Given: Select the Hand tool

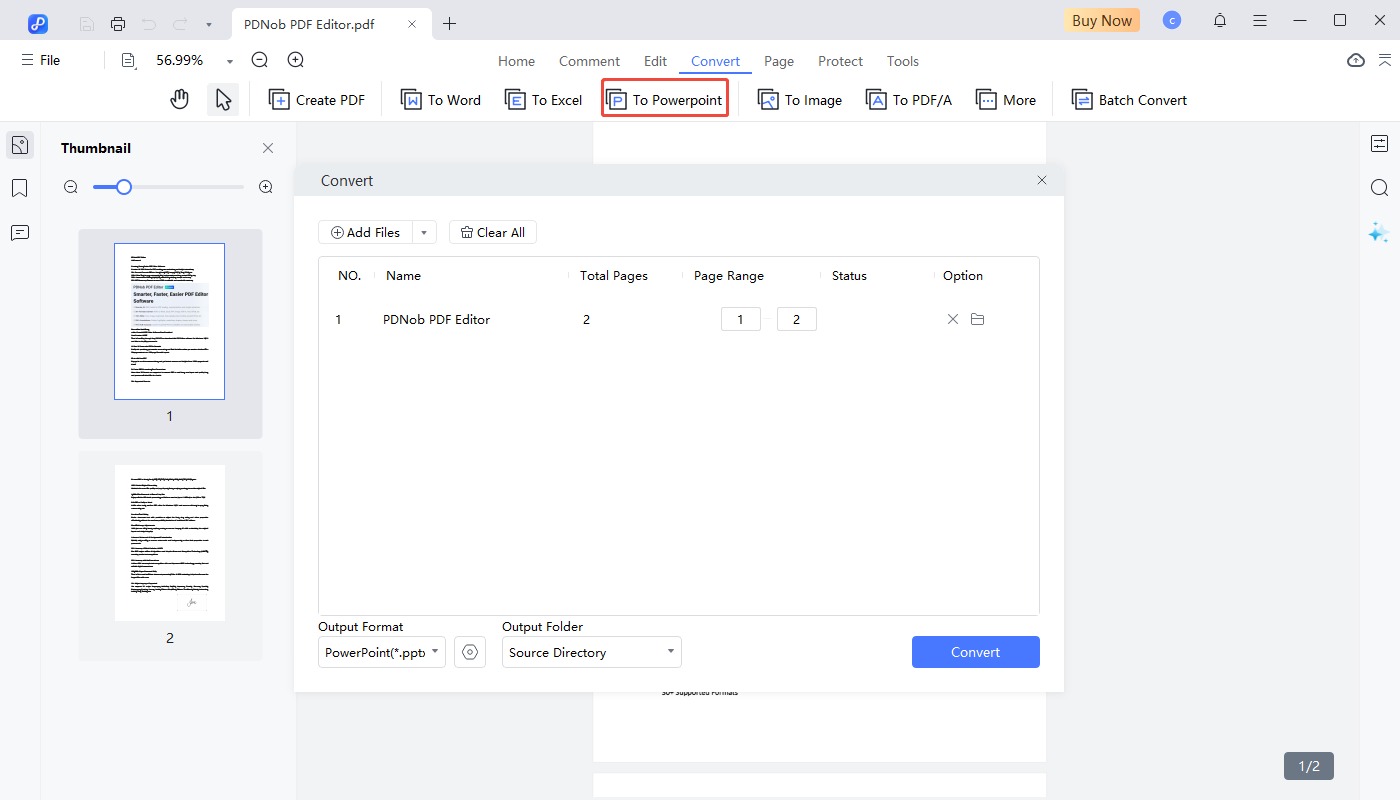Looking at the screenshot, I should coord(180,99).
